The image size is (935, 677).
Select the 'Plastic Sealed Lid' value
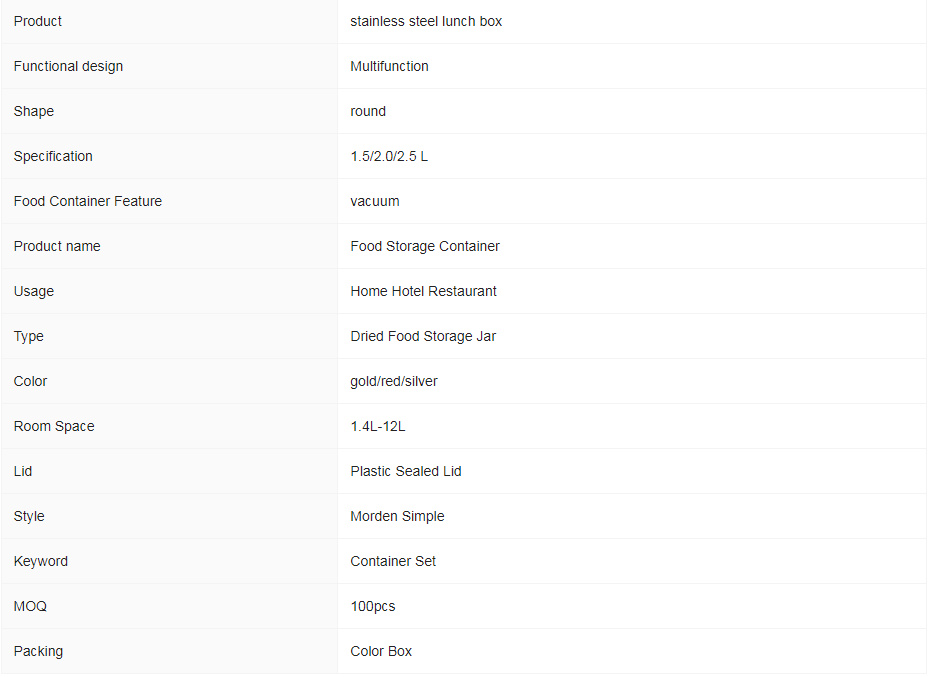tap(405, 471)
